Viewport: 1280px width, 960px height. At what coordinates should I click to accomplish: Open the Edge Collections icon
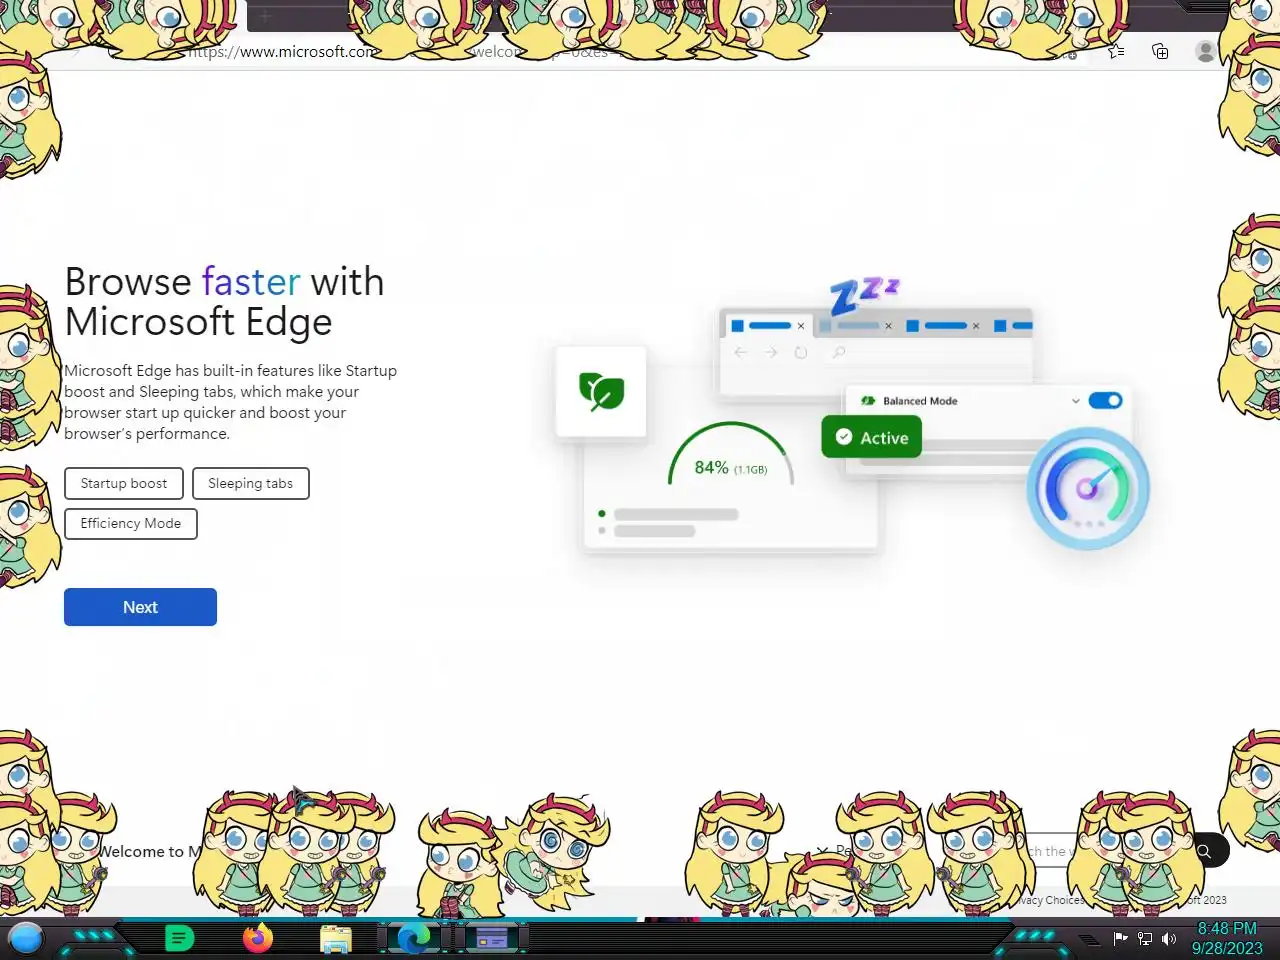point(1160,51)
